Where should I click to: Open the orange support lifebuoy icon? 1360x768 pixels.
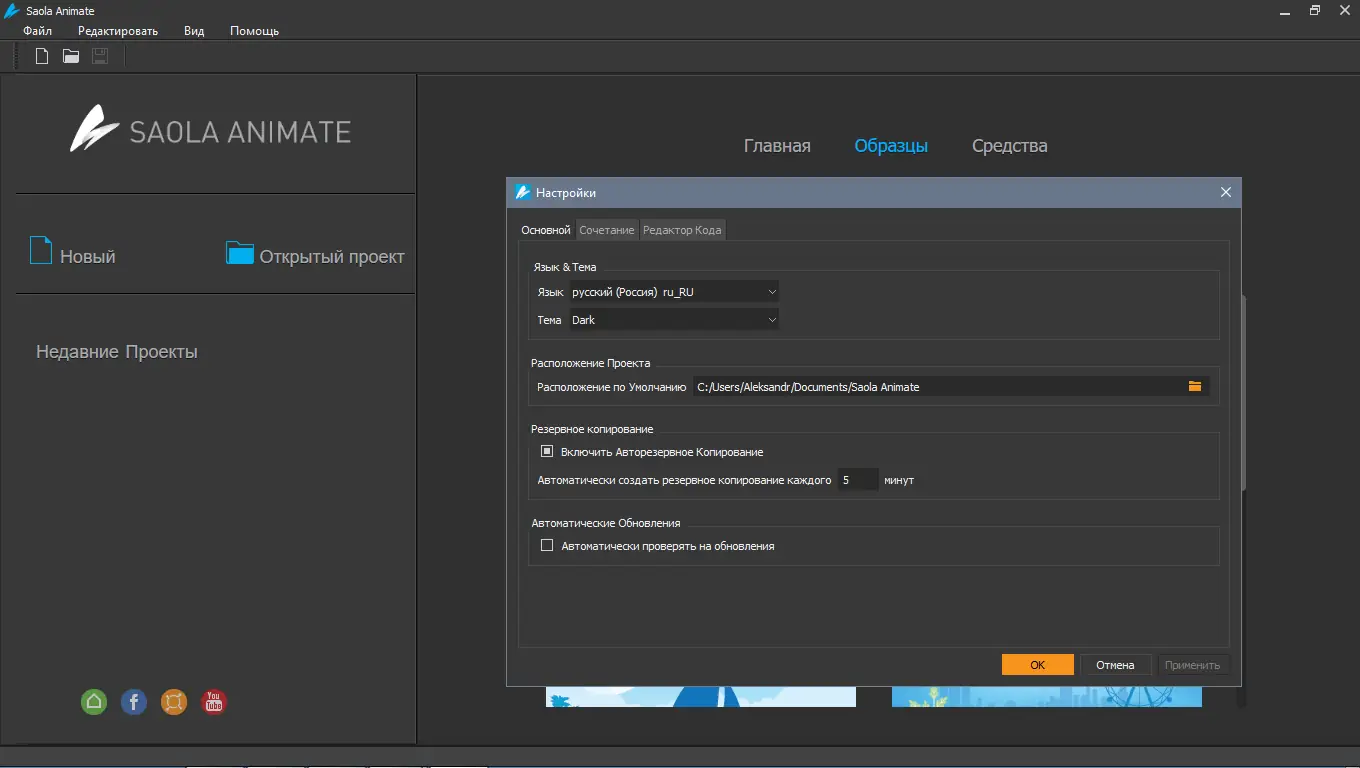pos(174,702)
